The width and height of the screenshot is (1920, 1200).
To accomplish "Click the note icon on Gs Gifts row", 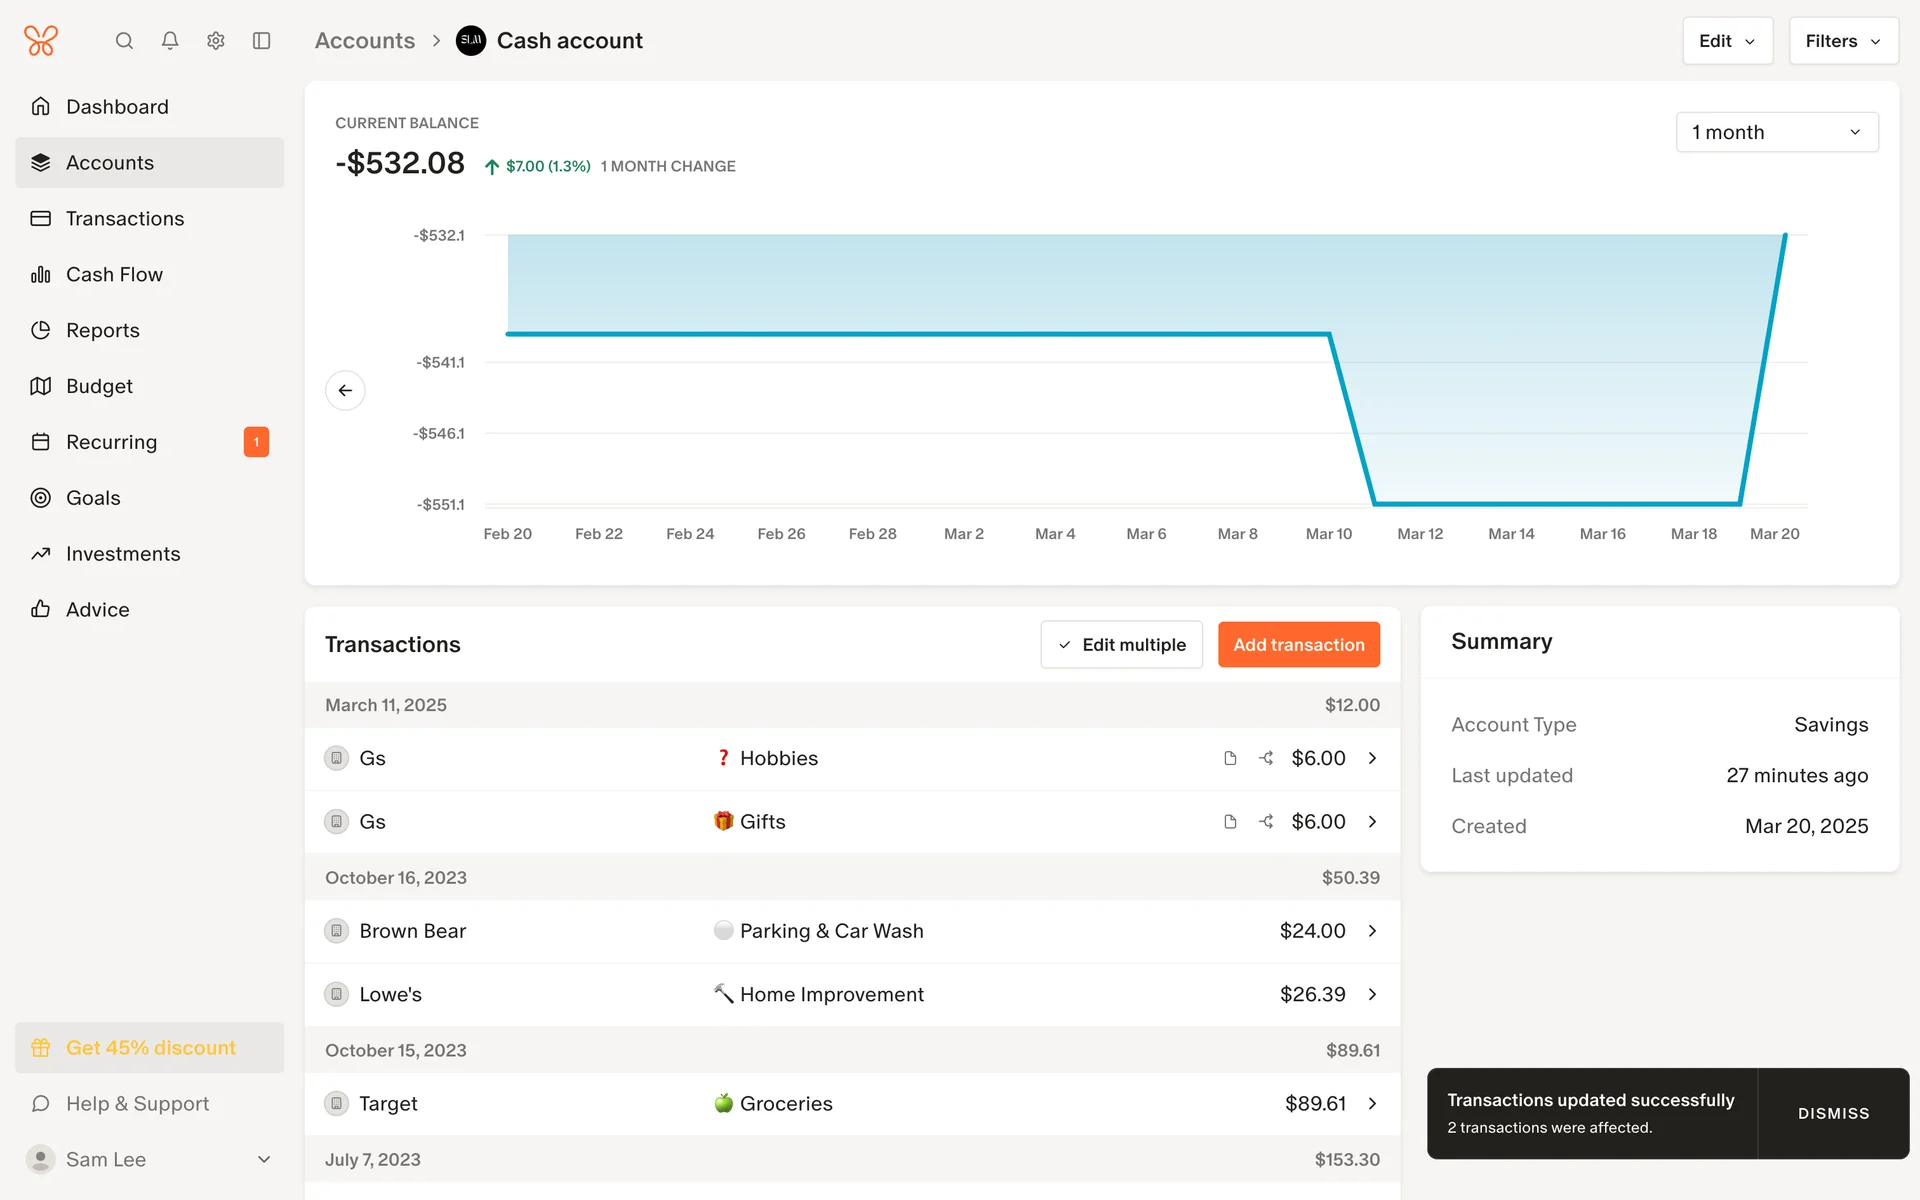I will 1230,821.
